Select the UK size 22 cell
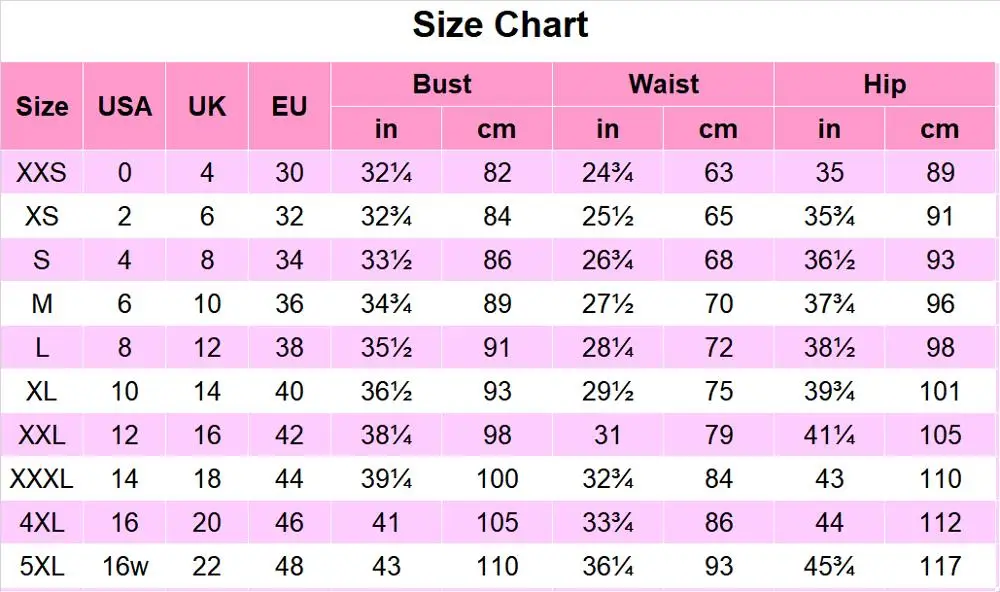Image resolution: width=1000 pixels, height=592 pixels. pyautogui.click(x=207, y=567)
